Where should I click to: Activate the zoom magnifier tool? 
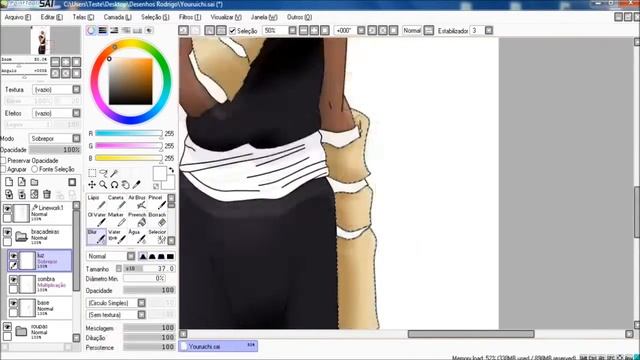tap(103, 185)
